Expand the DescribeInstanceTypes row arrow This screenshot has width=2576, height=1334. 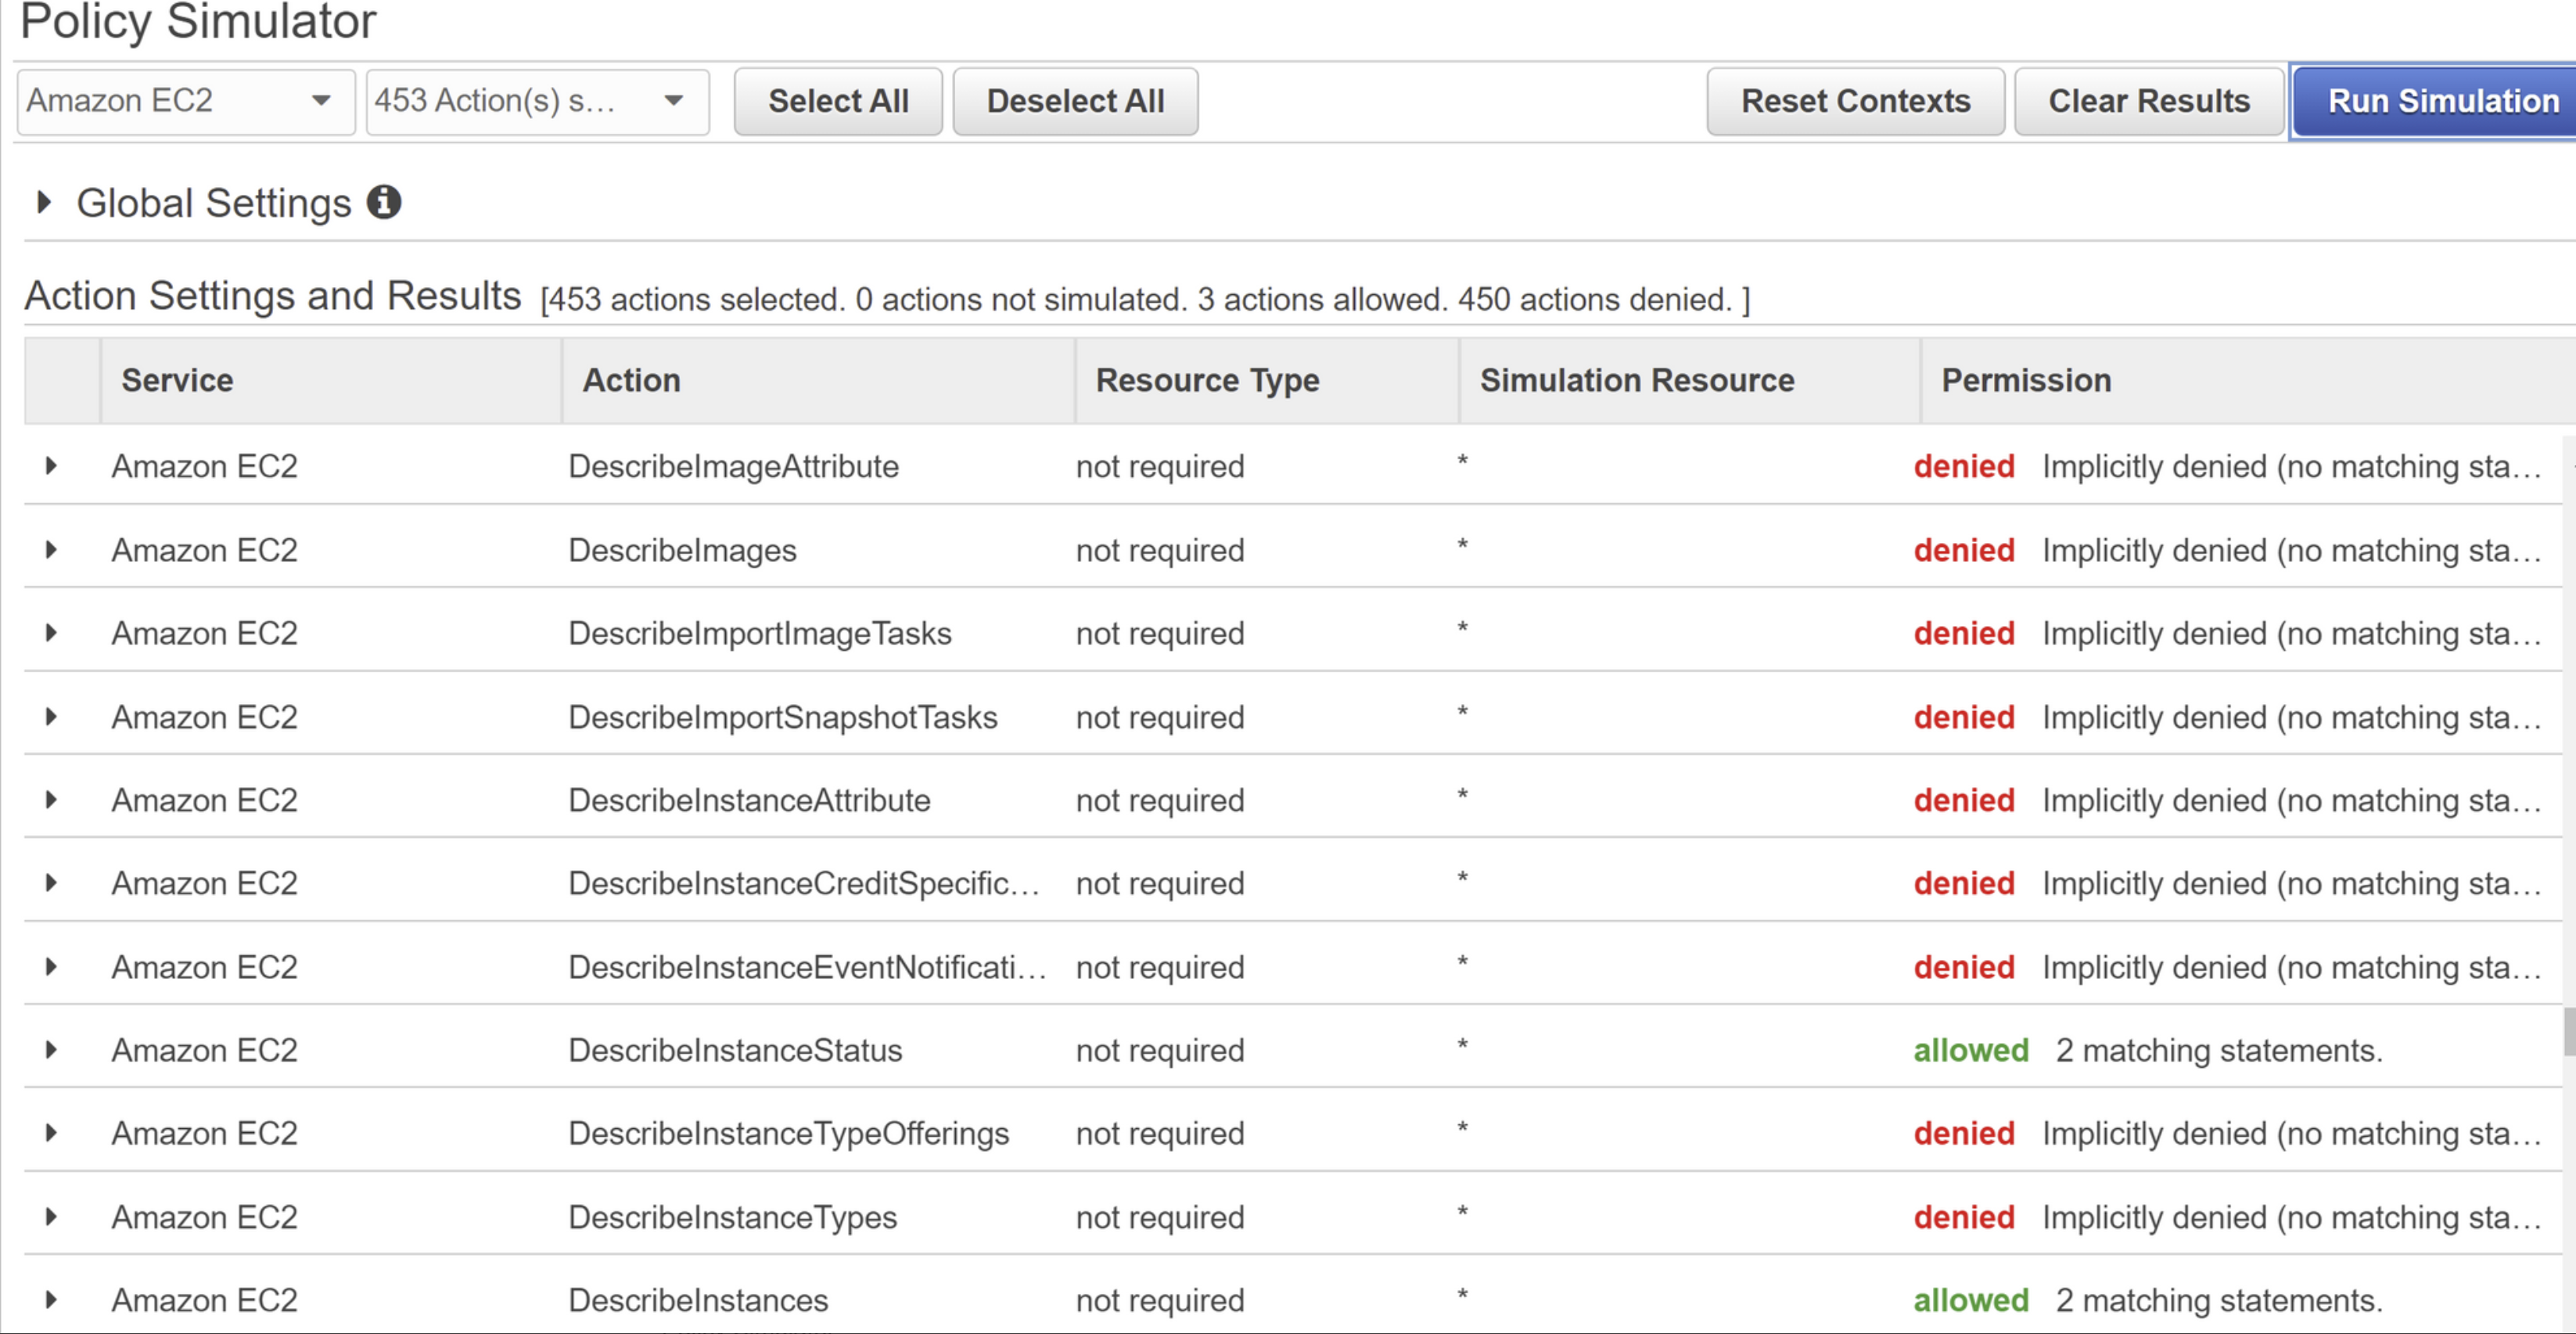(51, 1217)
